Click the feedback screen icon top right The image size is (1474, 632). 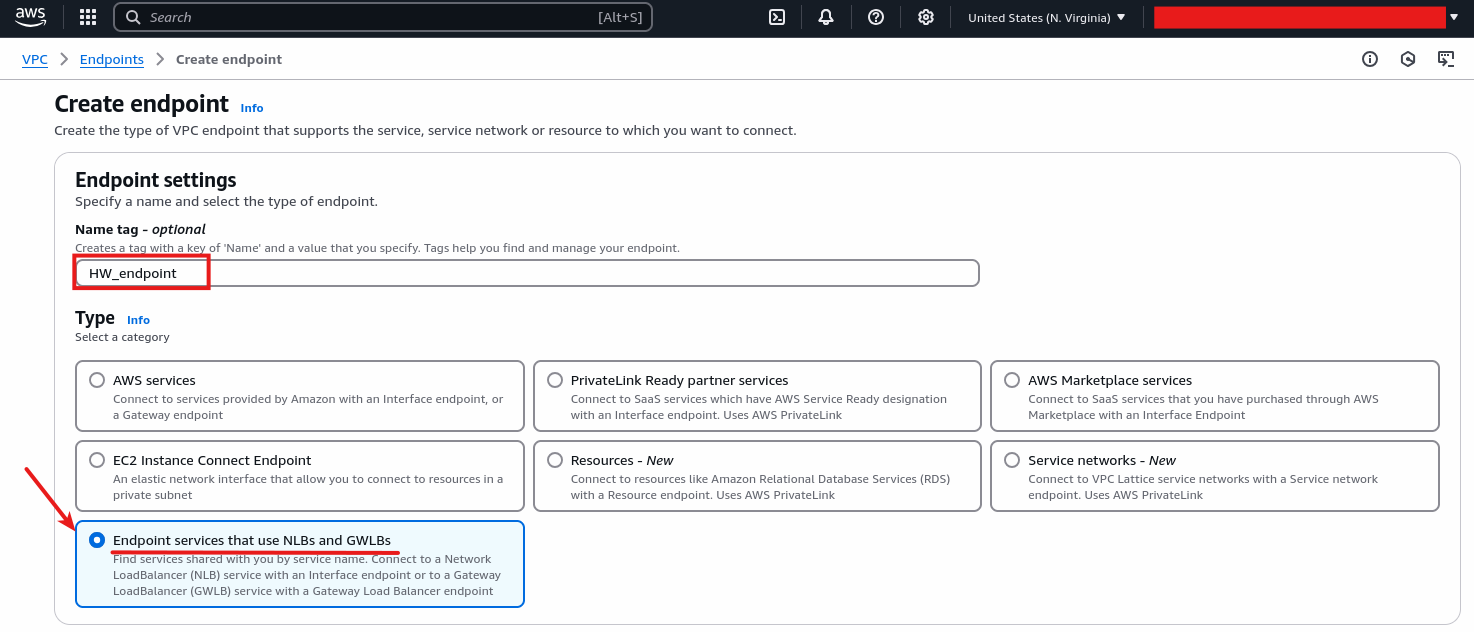pos(1446,59)
